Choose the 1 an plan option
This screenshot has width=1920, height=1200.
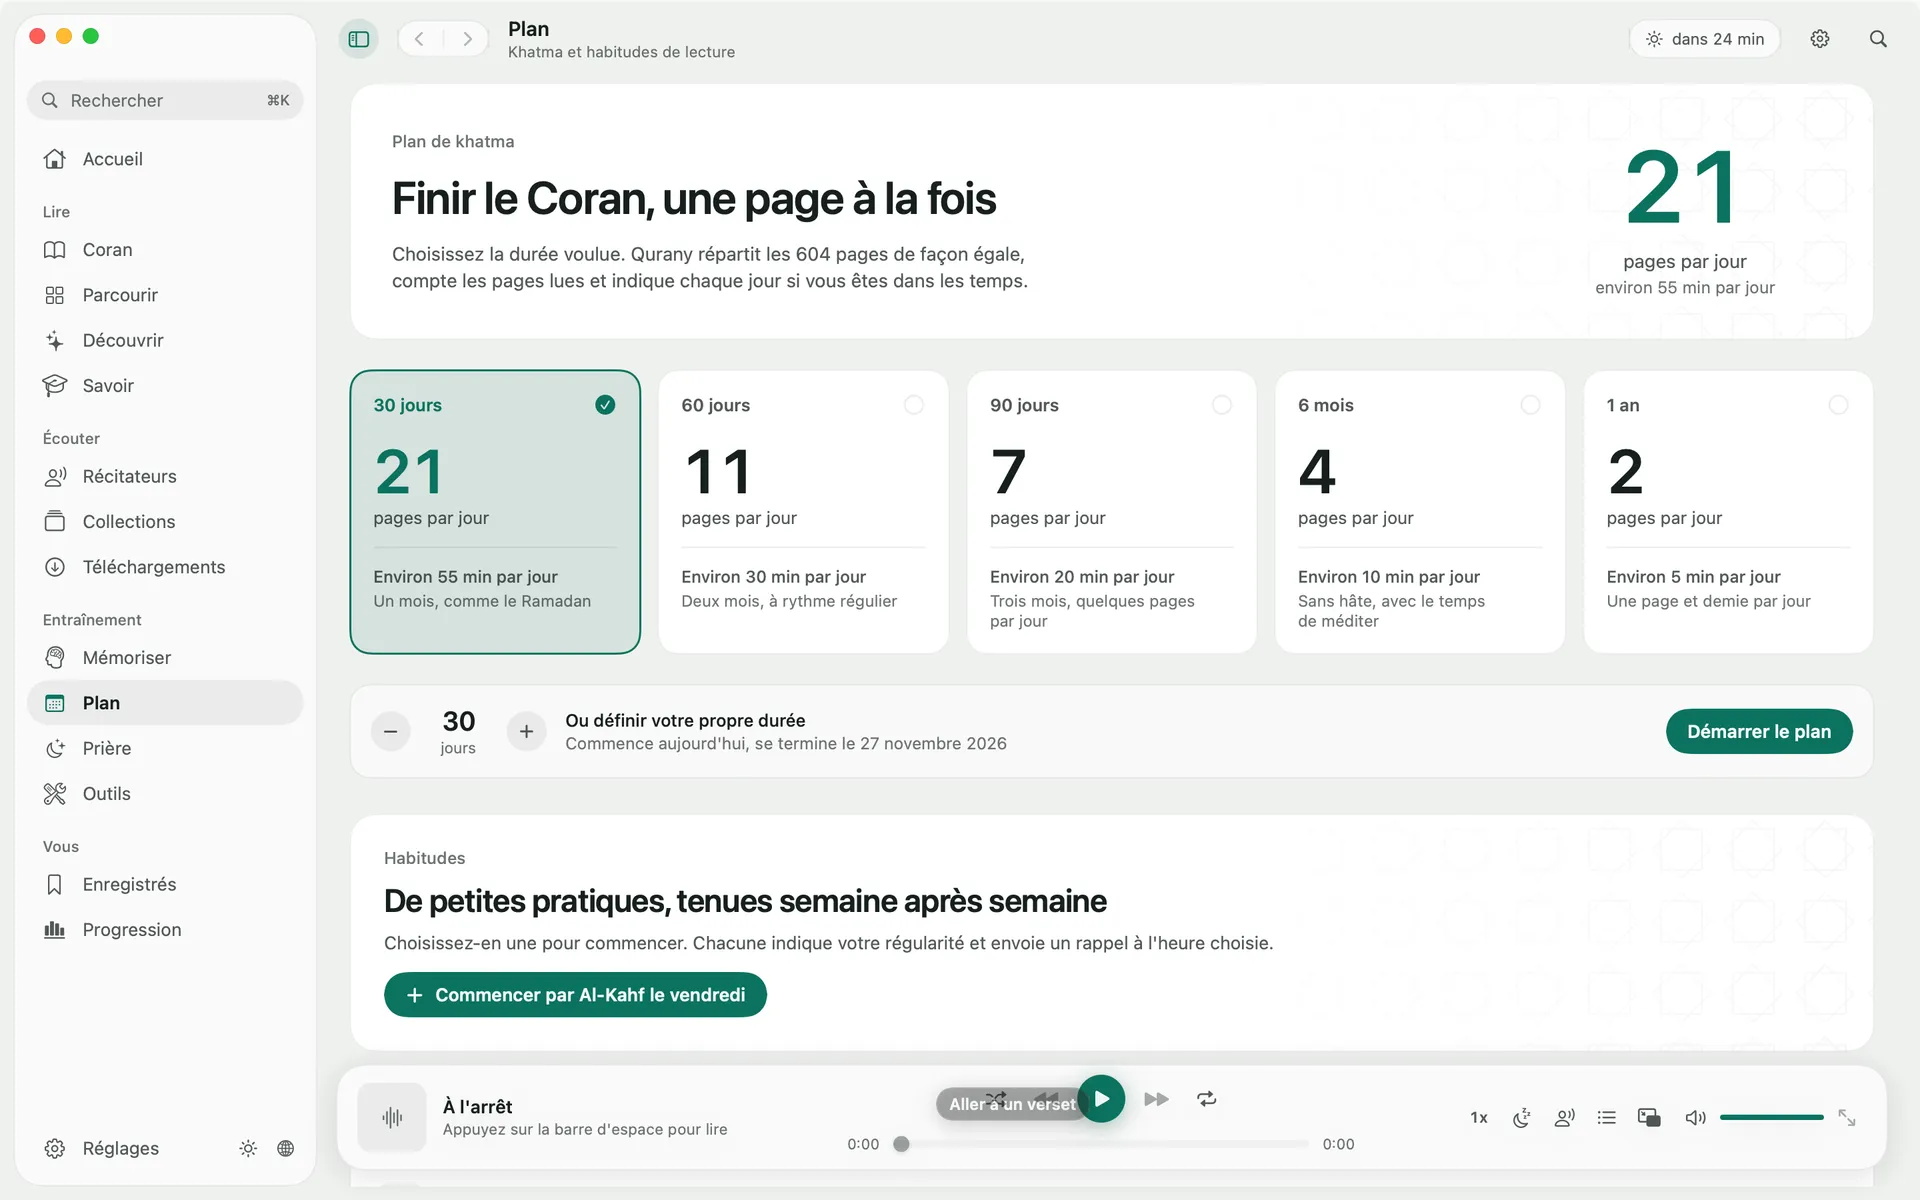(1728, 512)
